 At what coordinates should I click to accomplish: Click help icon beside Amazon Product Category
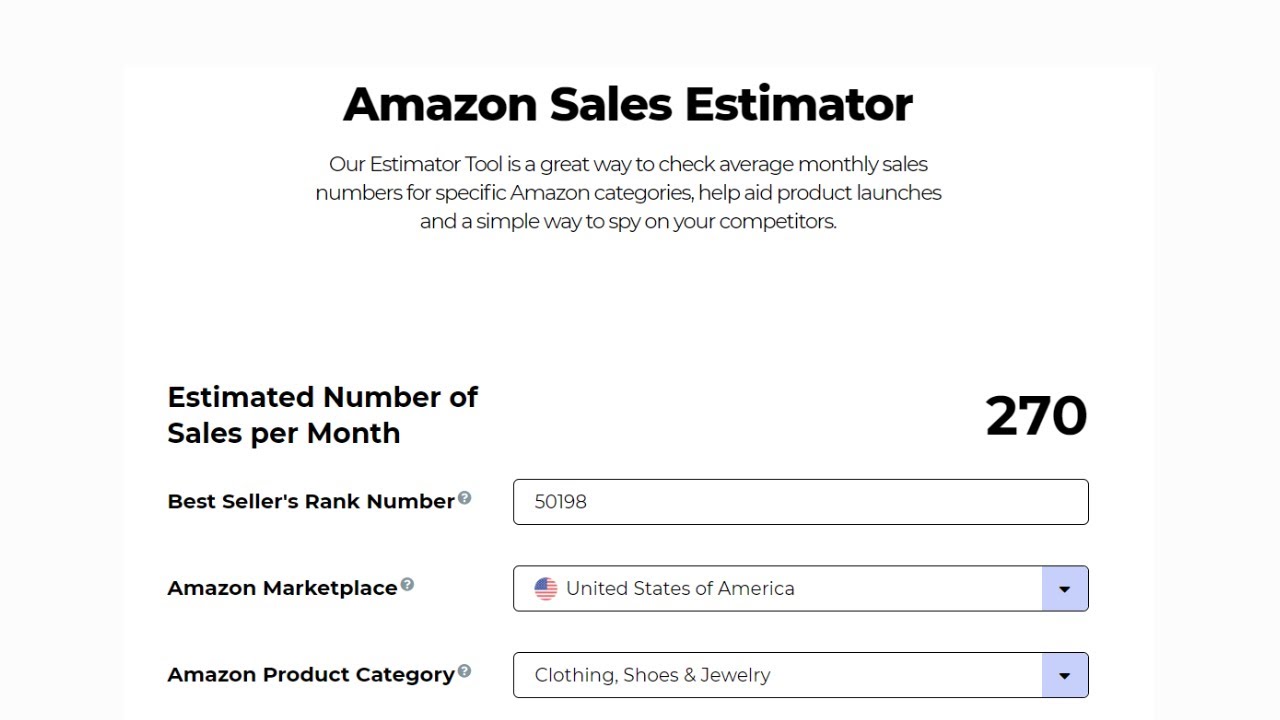click(464, 671)
